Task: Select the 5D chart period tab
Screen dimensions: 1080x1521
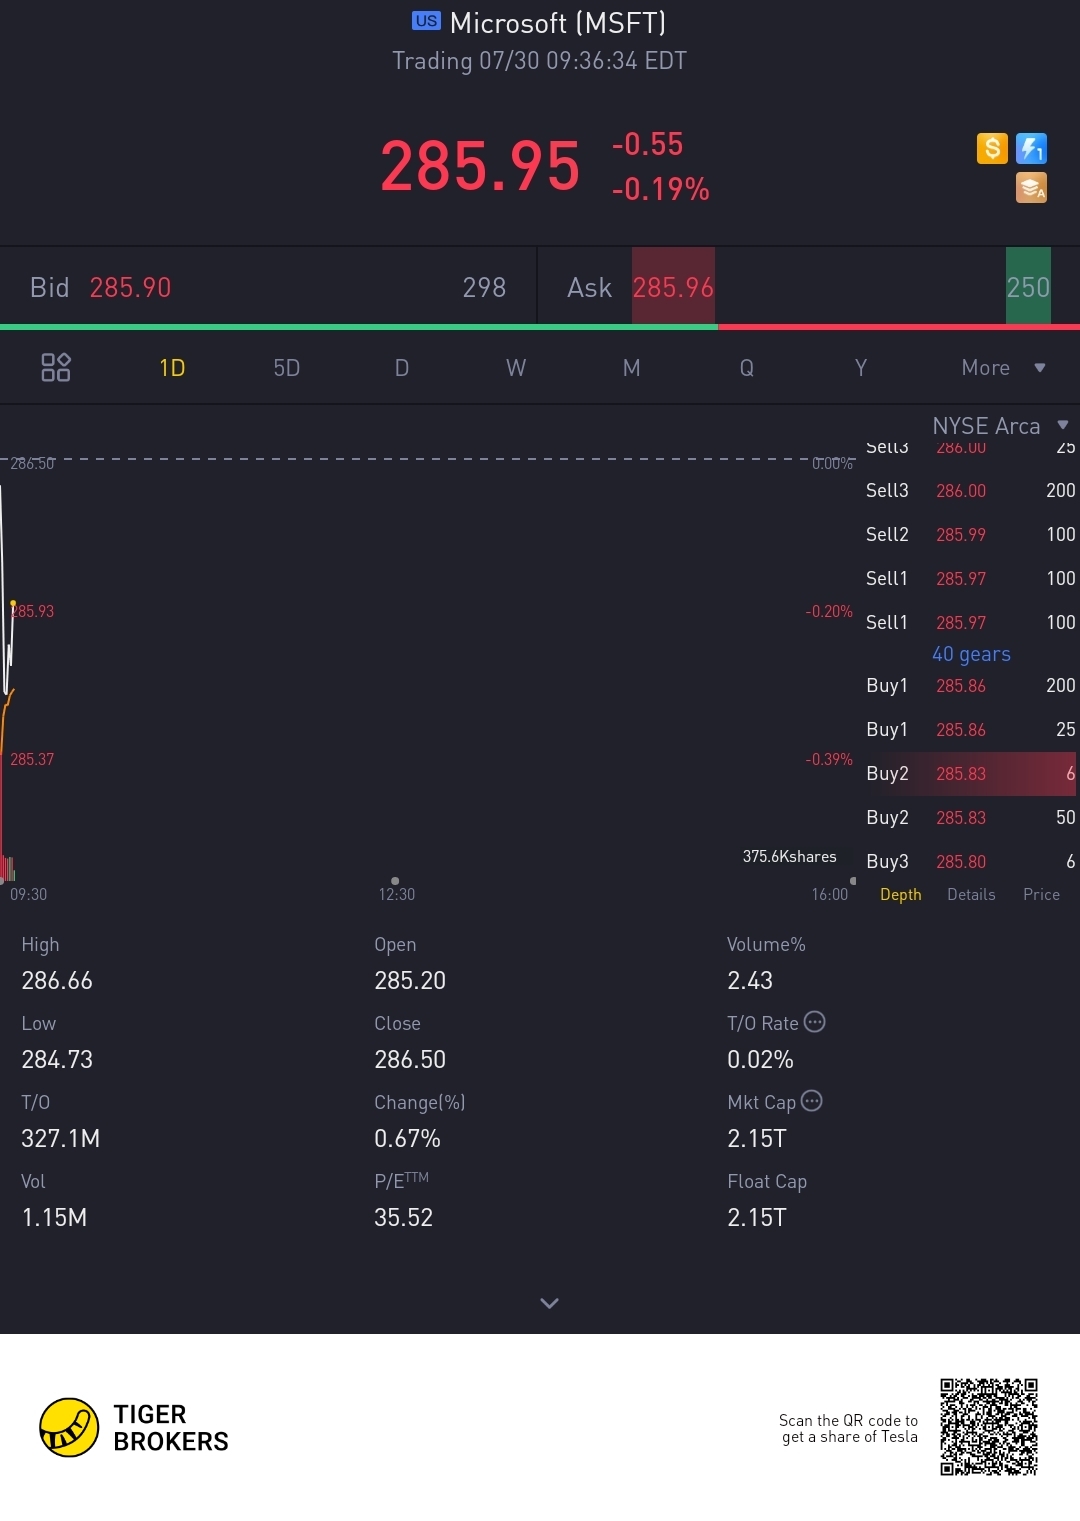Action: click(x=287, y=368)
